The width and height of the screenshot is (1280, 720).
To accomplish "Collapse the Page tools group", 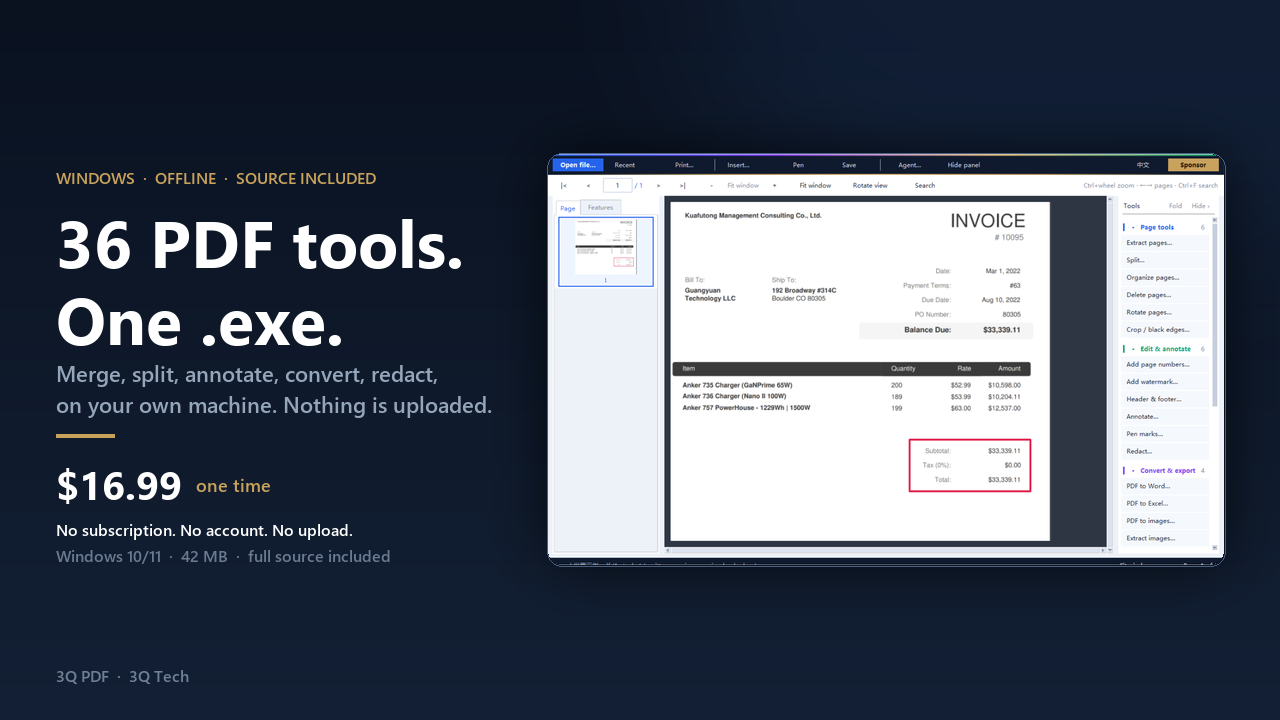I will pos(1164,227).
